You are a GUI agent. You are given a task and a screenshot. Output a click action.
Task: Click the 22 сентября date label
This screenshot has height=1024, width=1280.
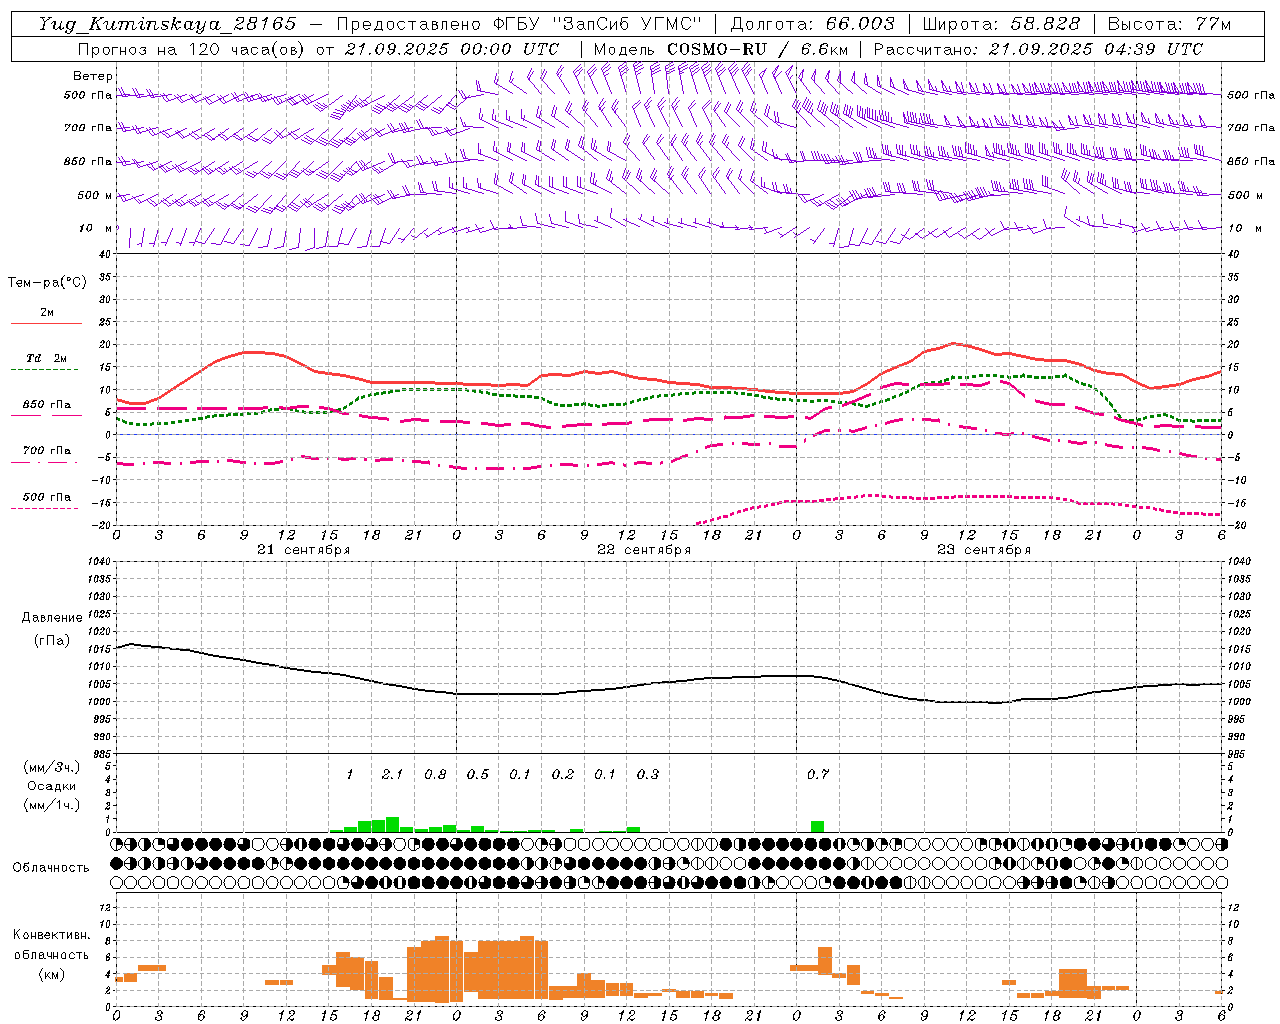pos(644,549)
